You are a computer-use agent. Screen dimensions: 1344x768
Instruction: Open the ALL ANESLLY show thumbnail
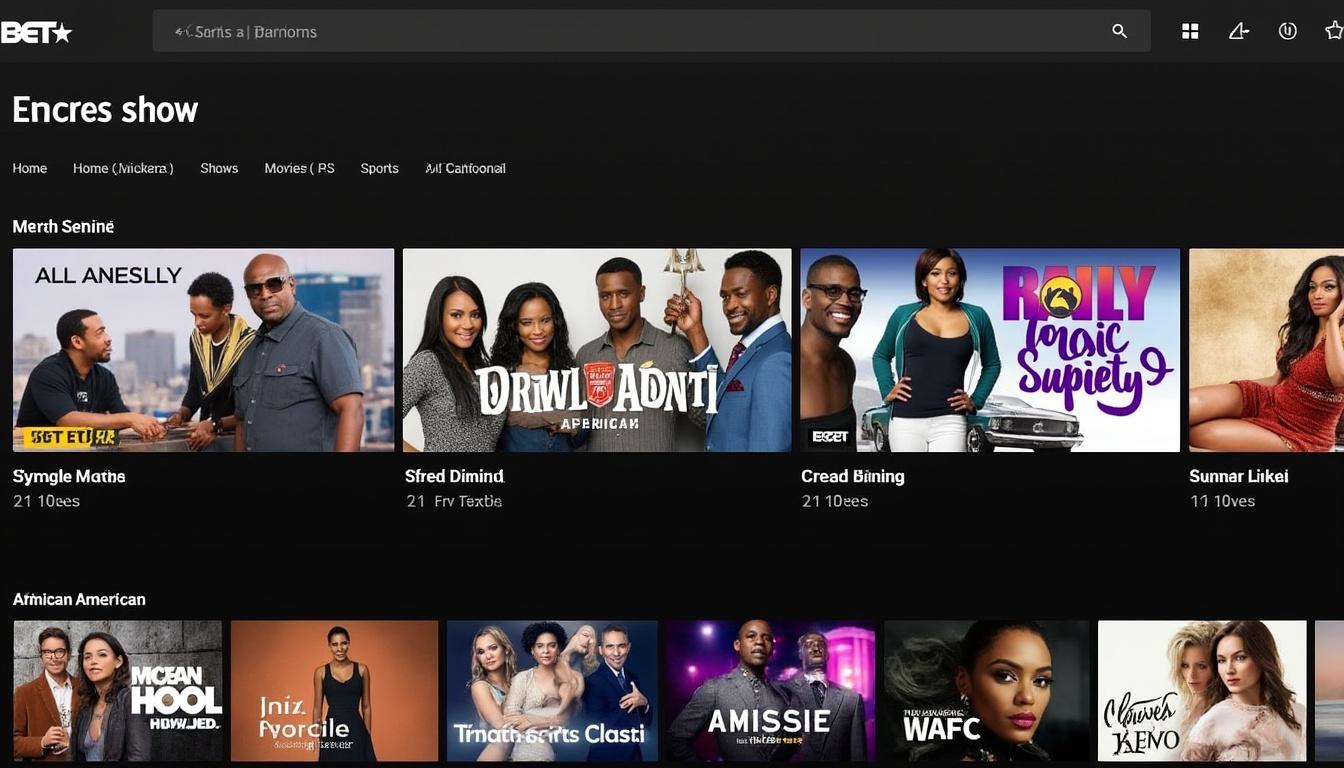(203, 350)
